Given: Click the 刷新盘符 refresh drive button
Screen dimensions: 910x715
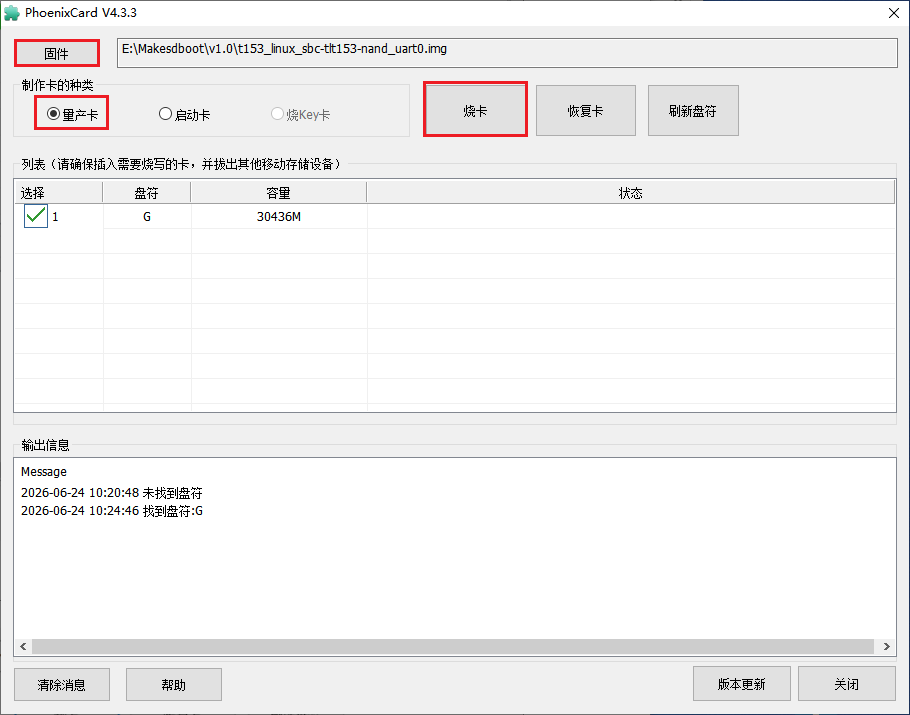Looking at the screenshot, I should [x=693, y=110].
